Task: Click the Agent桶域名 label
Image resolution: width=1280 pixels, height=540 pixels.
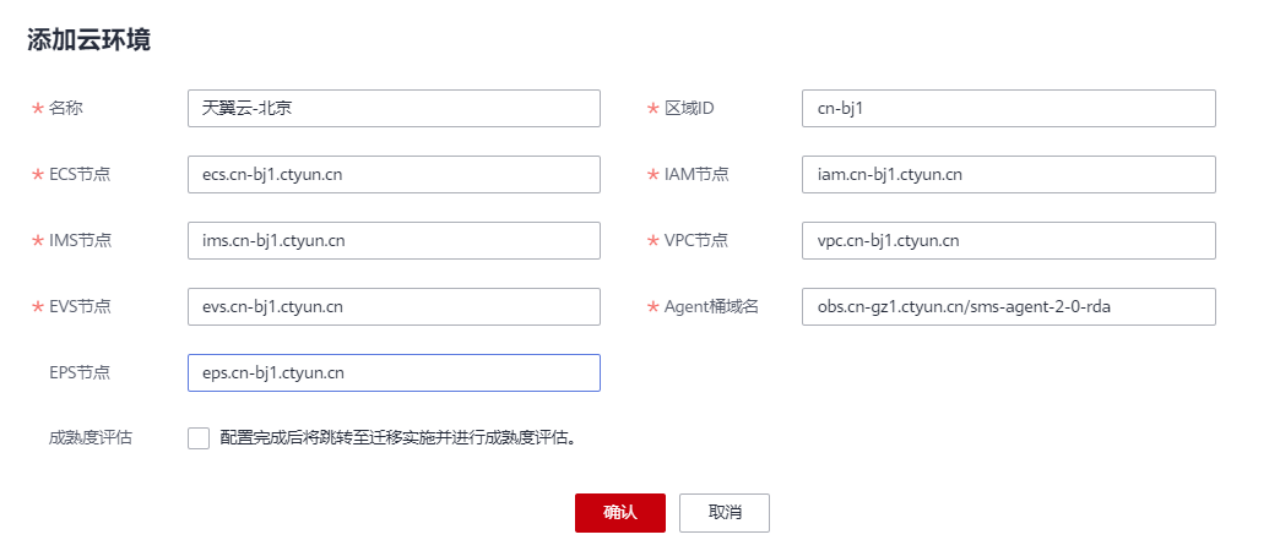Action: pos(711,306)
